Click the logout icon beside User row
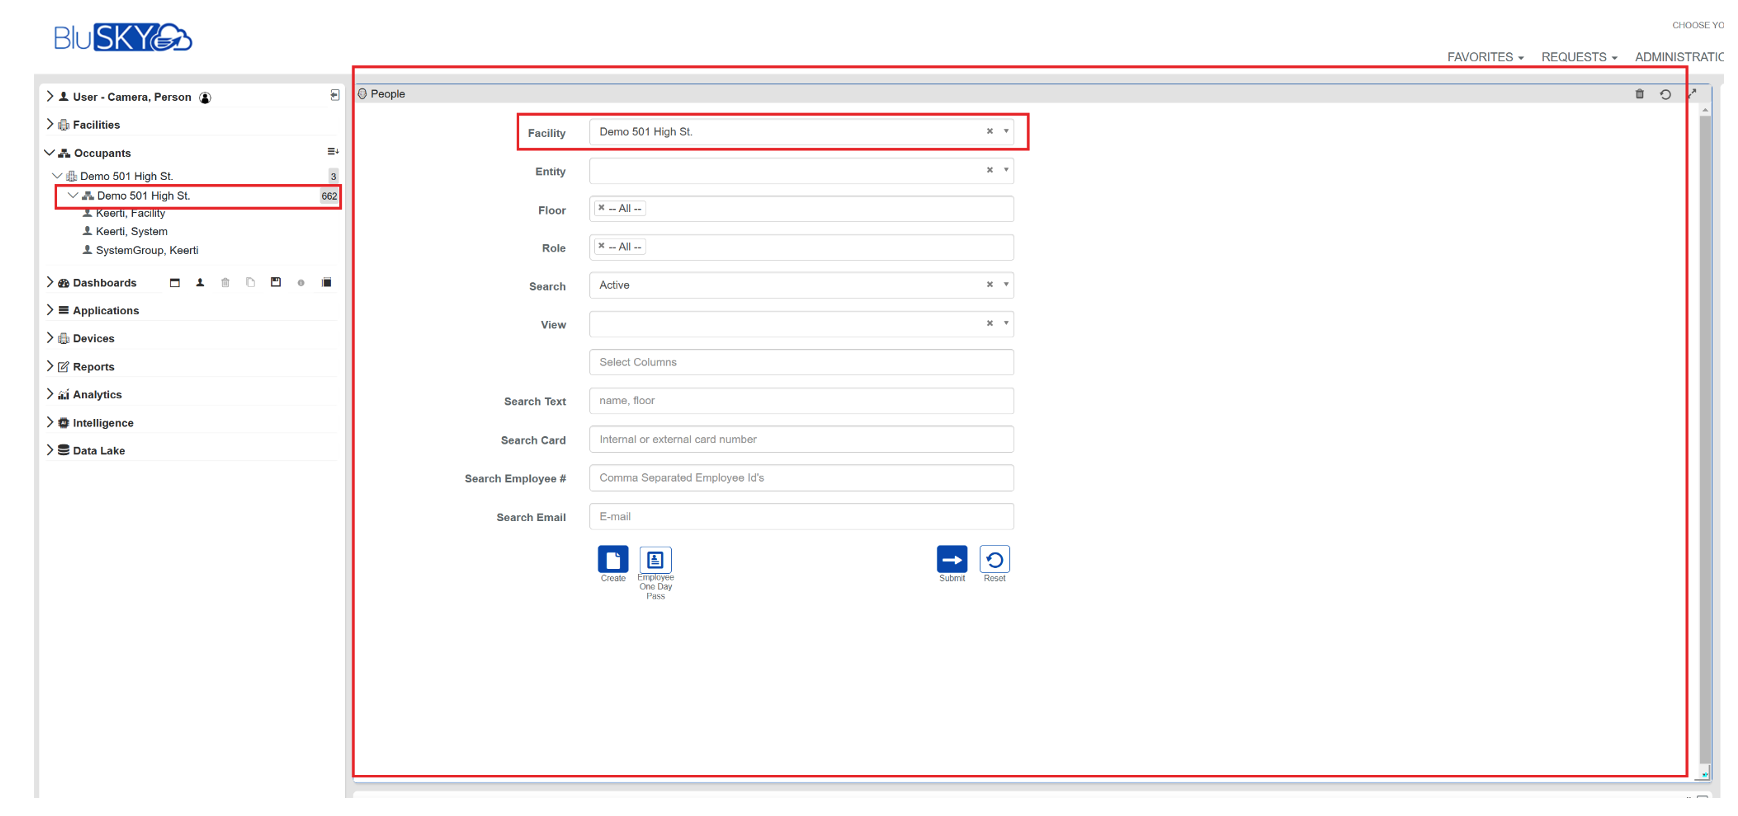1738x816 pixels. 335,96
